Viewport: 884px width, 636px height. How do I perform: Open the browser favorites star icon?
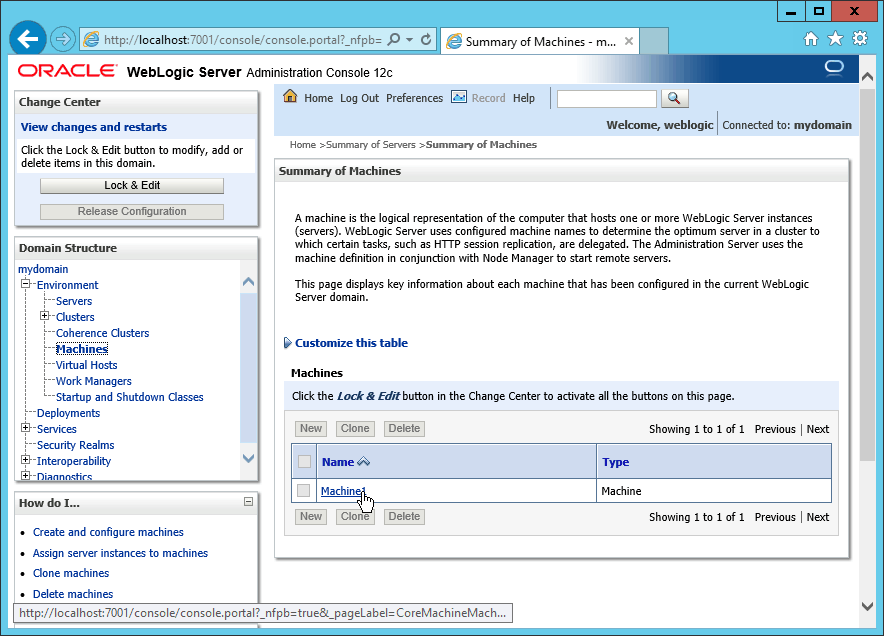pos(836,40)
